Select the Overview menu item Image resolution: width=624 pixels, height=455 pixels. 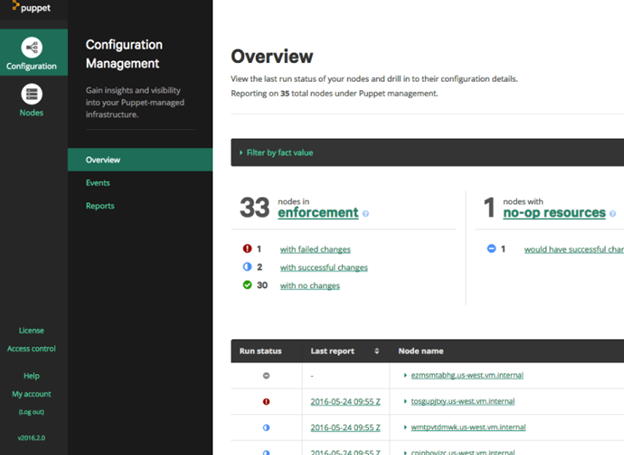point(140,160)
